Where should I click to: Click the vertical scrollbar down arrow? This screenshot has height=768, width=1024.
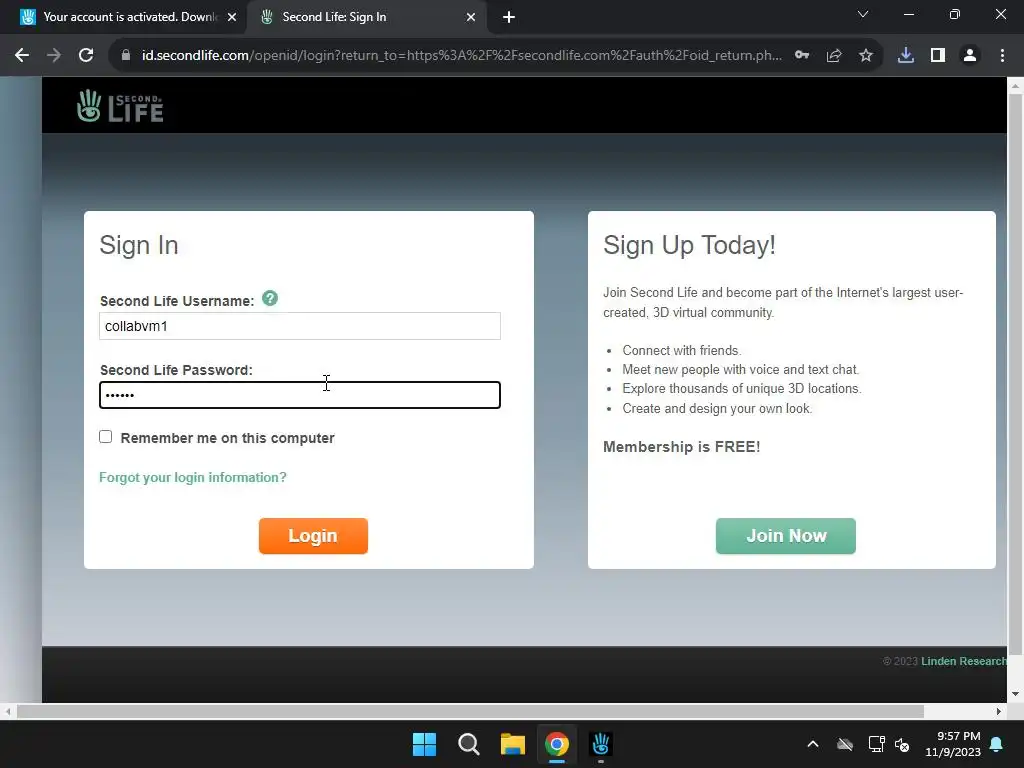click(x=1016, y=694)
